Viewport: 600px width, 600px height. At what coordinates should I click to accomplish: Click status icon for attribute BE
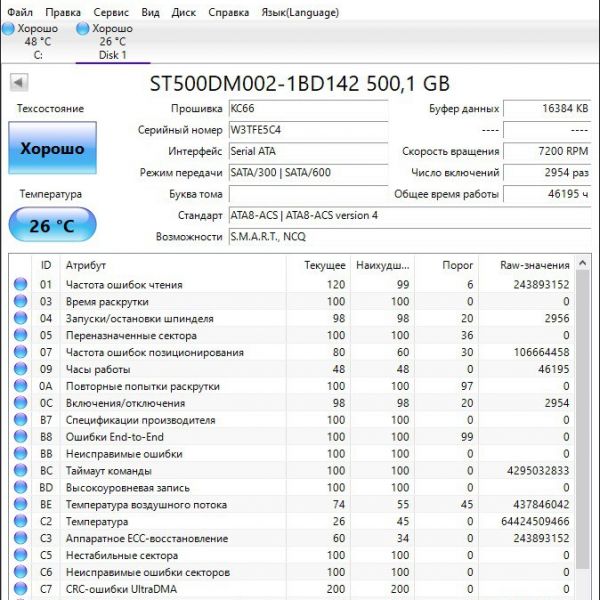(x=20, y=504)
